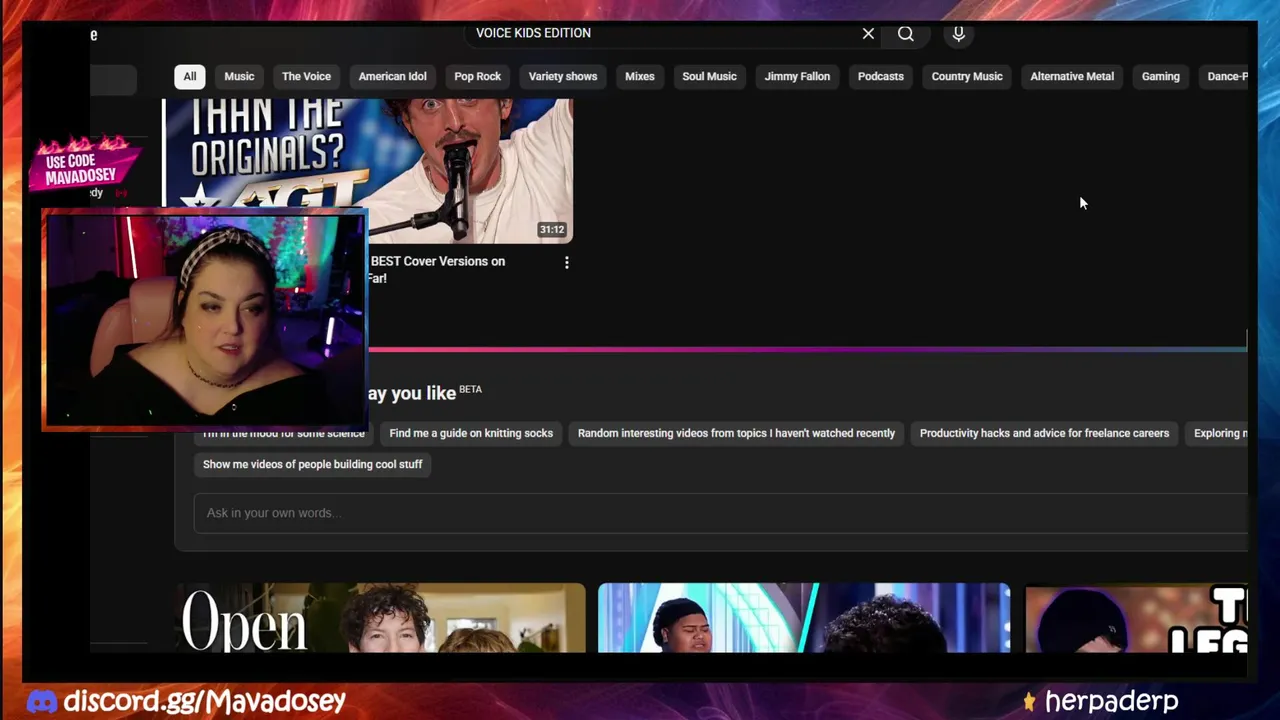
Task: Select the Soul Music filter chip
Action: (x=709, y=77)
